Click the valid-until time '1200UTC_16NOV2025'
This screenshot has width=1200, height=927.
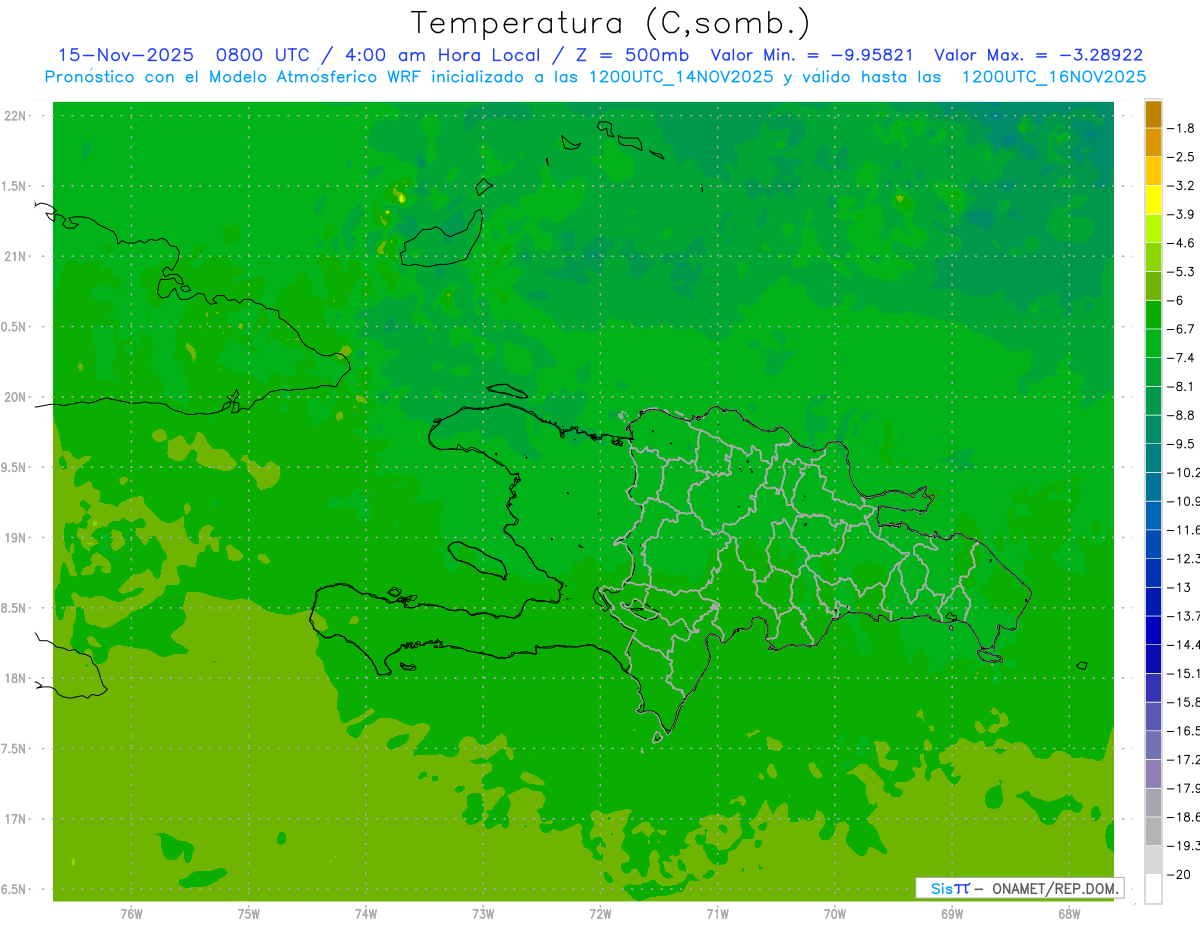[1053, 77]
